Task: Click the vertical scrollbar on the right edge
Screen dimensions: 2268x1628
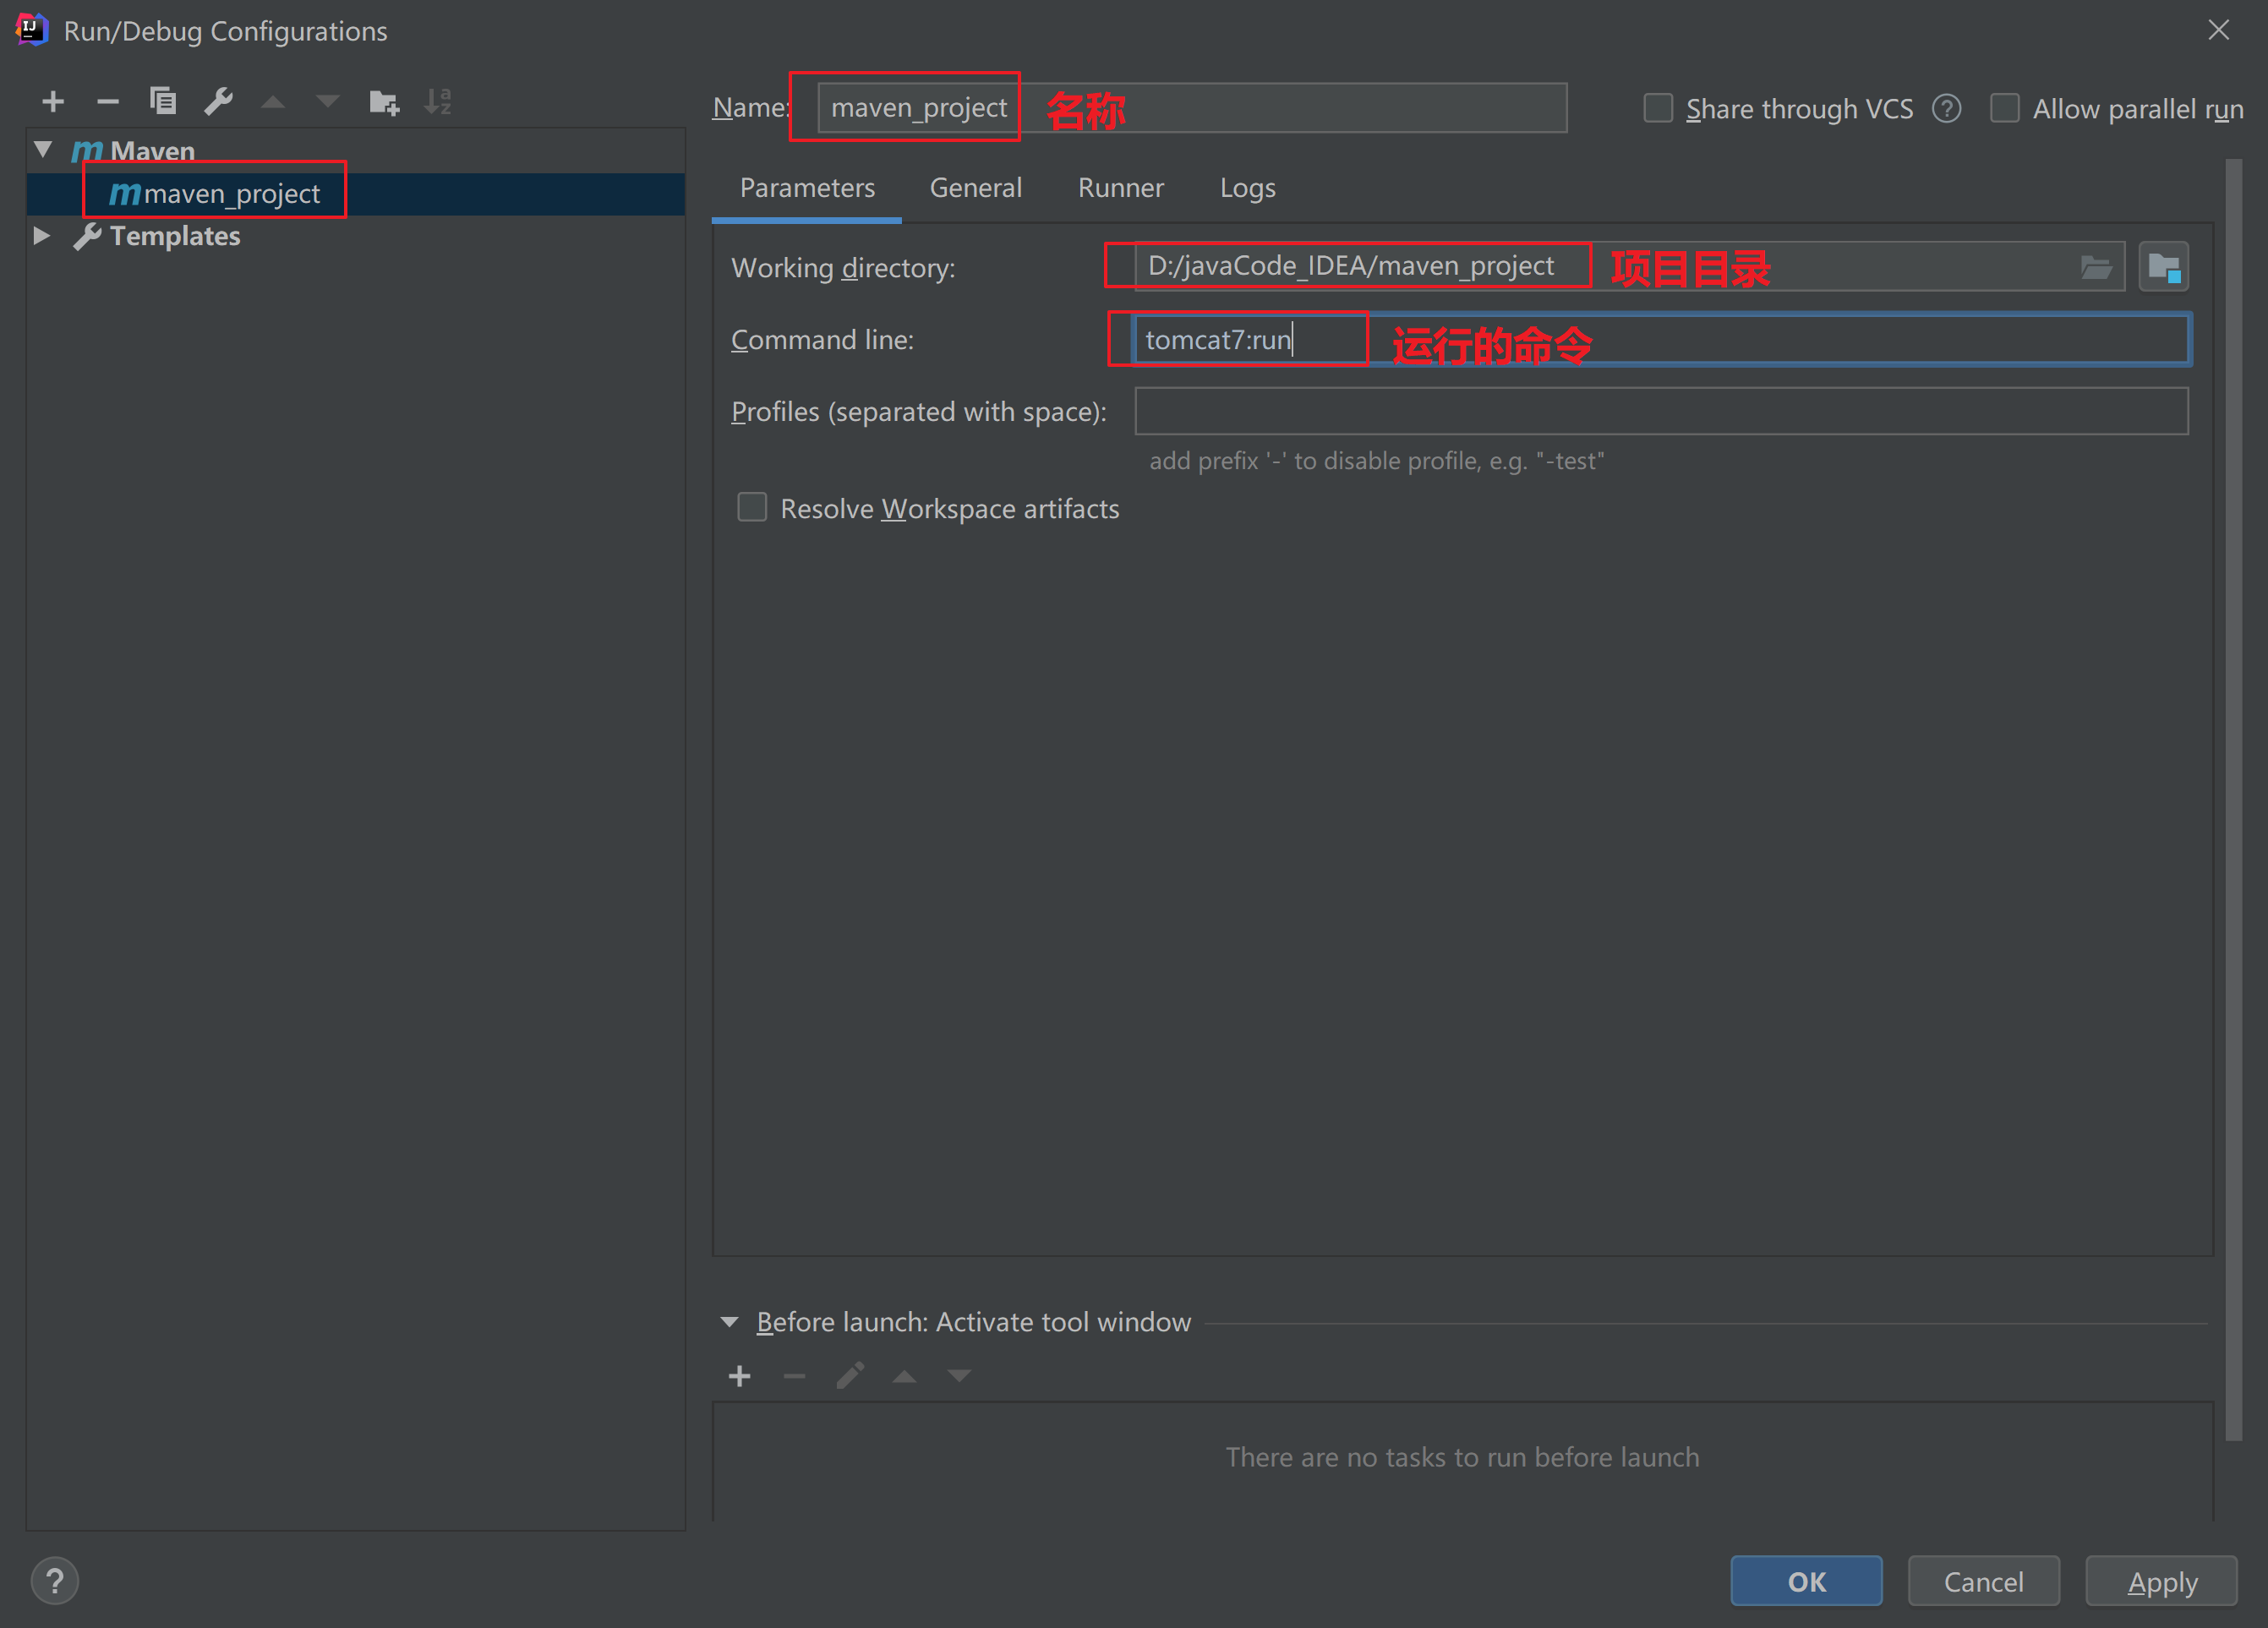Action: pyautogui.click(x=2234, y=800)
